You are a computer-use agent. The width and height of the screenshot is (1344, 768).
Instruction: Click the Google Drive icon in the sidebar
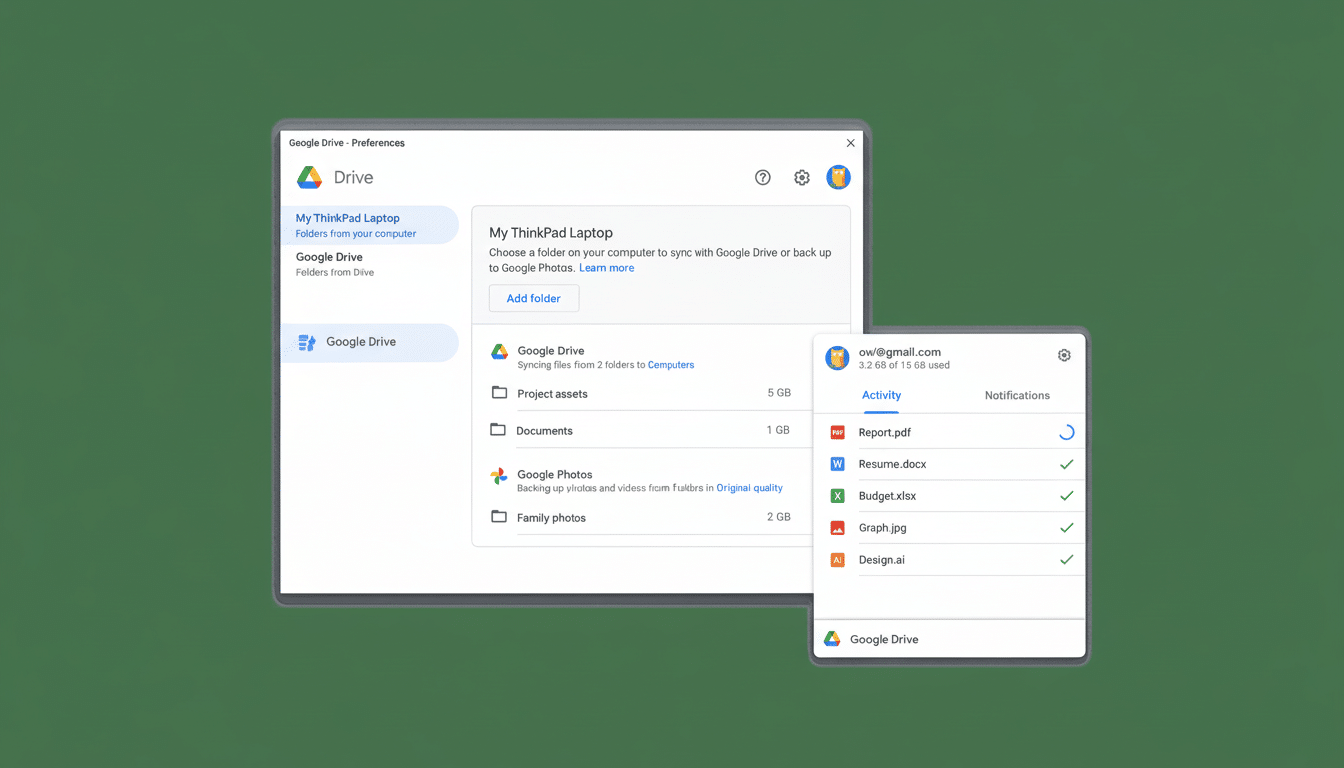point(305,342)
